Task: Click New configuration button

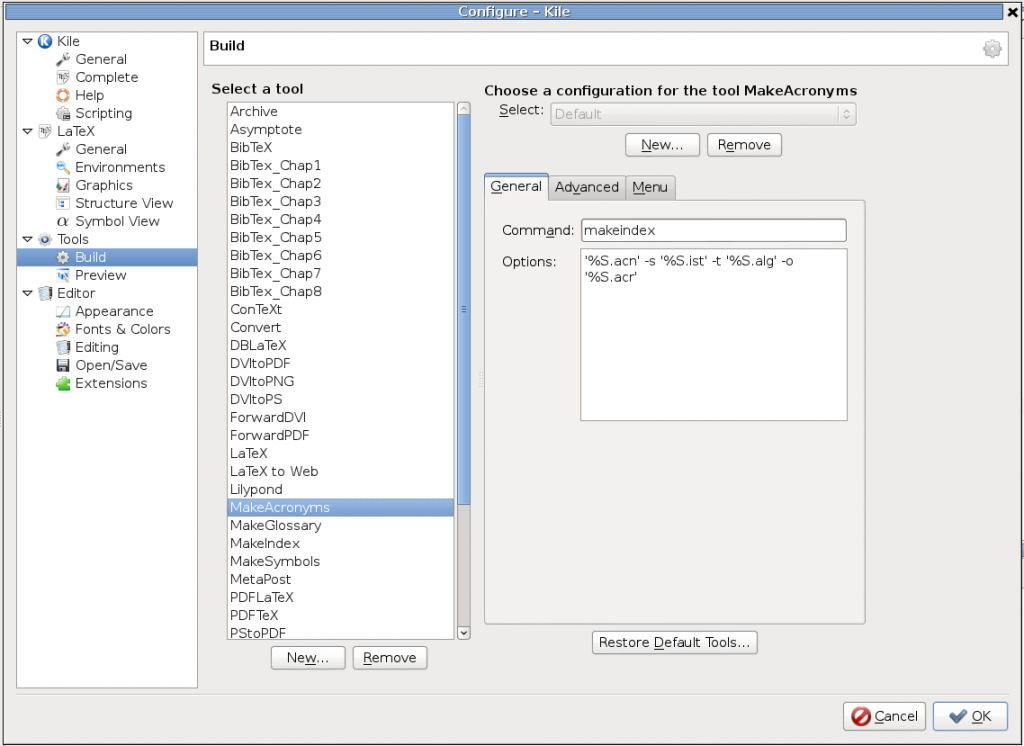Action: point(662,145)
